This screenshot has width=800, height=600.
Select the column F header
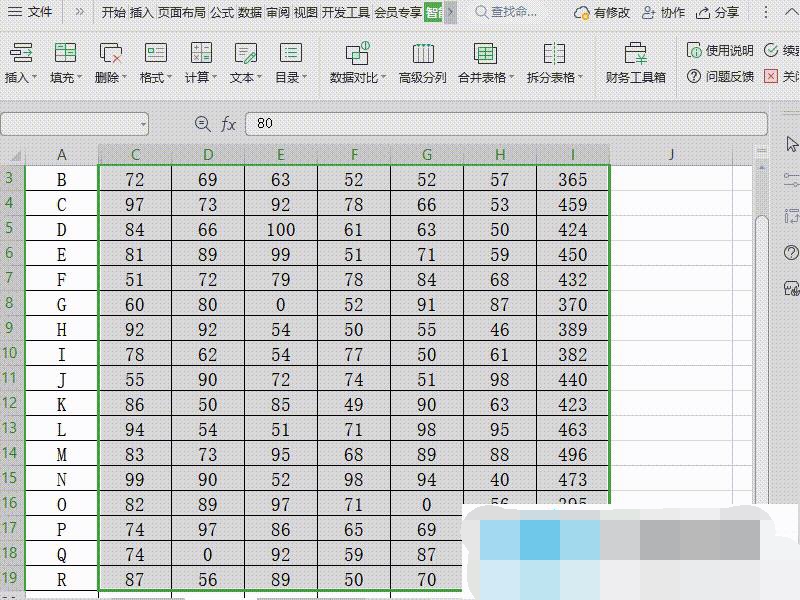pyautogui.click(x=354, y=154)
